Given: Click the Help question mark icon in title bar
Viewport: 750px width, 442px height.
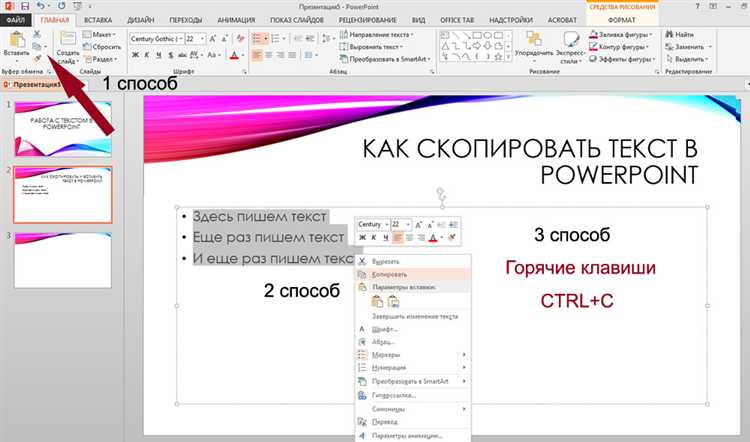Looking at the screenshot, I should pyautogui.click(x=698, y=6).
